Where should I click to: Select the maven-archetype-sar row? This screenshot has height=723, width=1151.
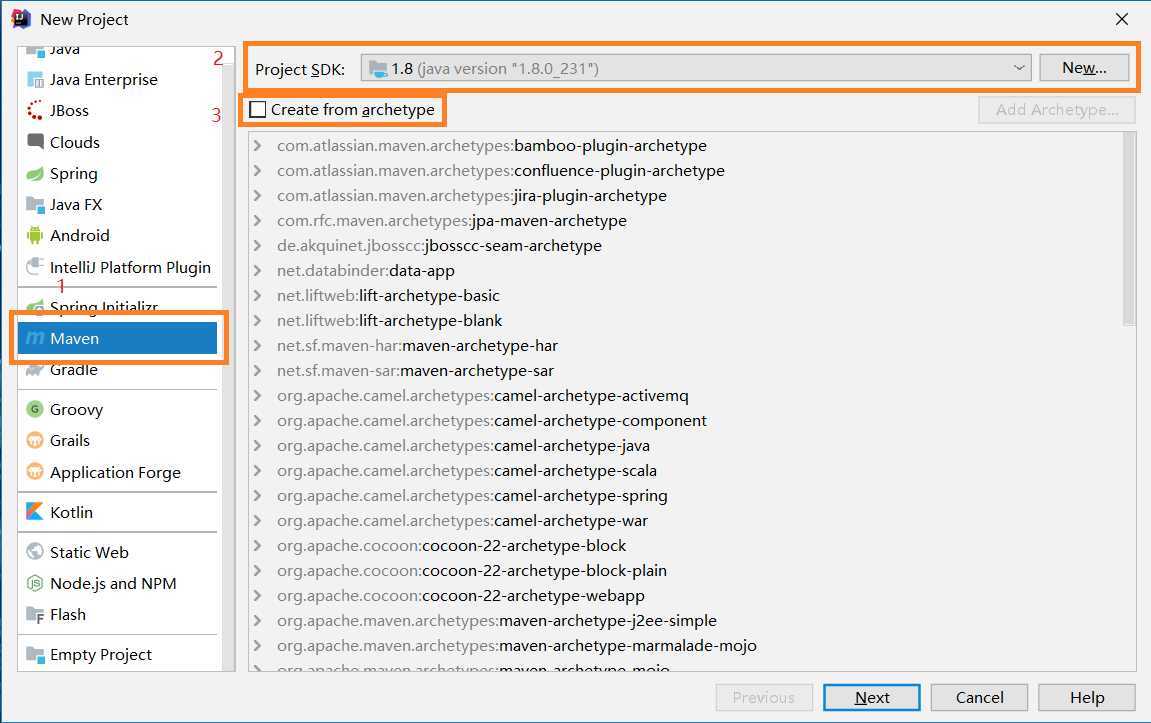pyautogui.click(x=686, y=371)
